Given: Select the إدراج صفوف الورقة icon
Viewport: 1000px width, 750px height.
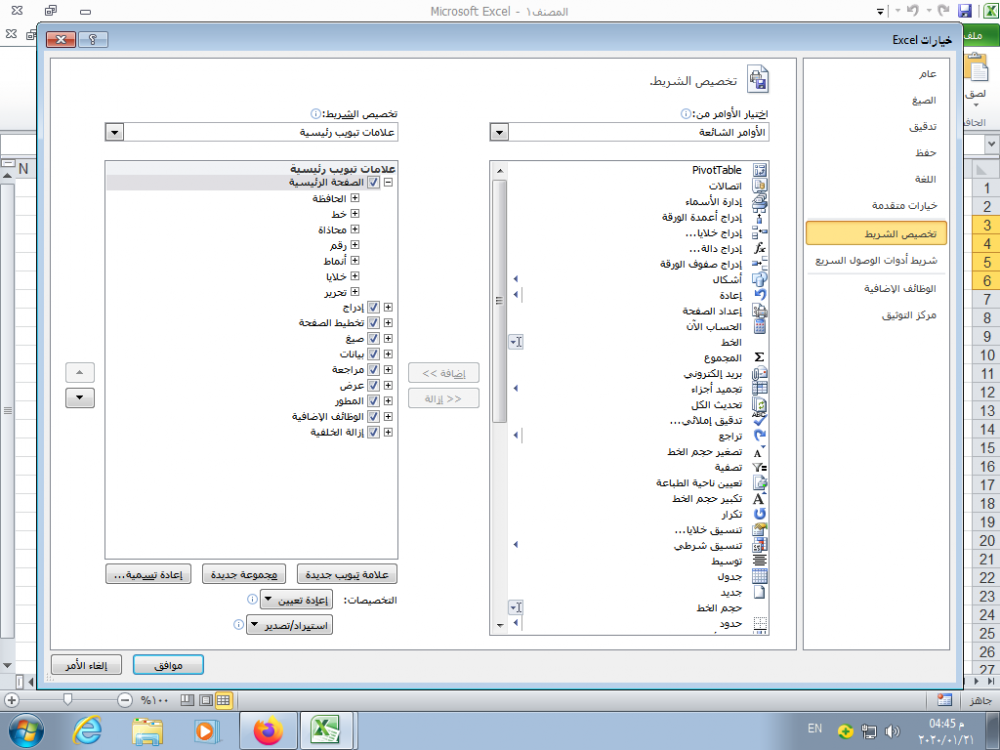Looking at the screenshot, I should [759, 264].
